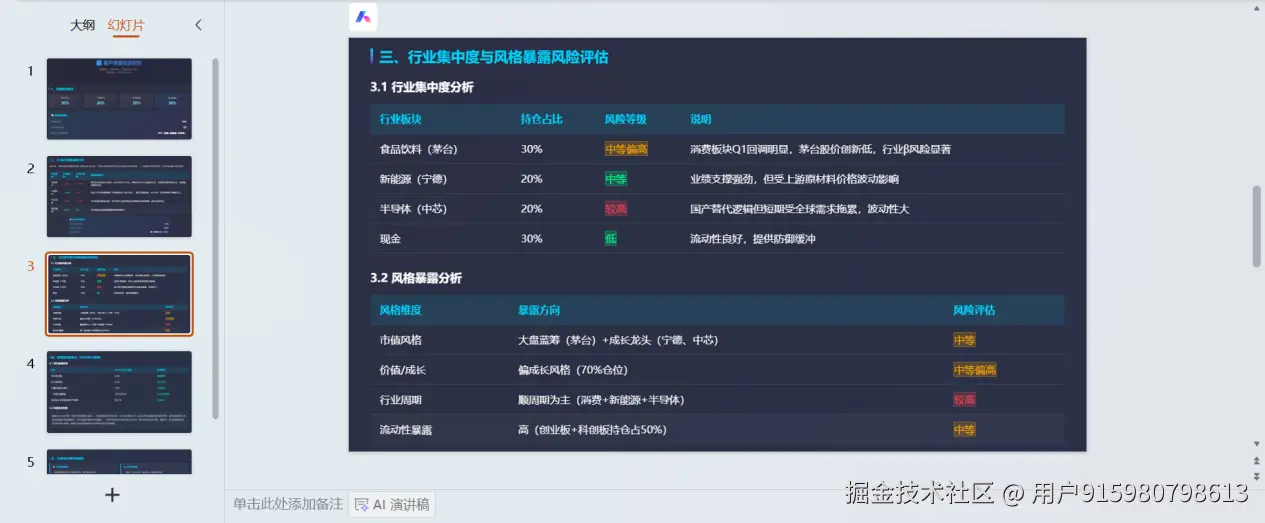Click the 中等 tag in the 流动性暴露 row
Viewport: 1265px width, 523px height.
[964, 430]
